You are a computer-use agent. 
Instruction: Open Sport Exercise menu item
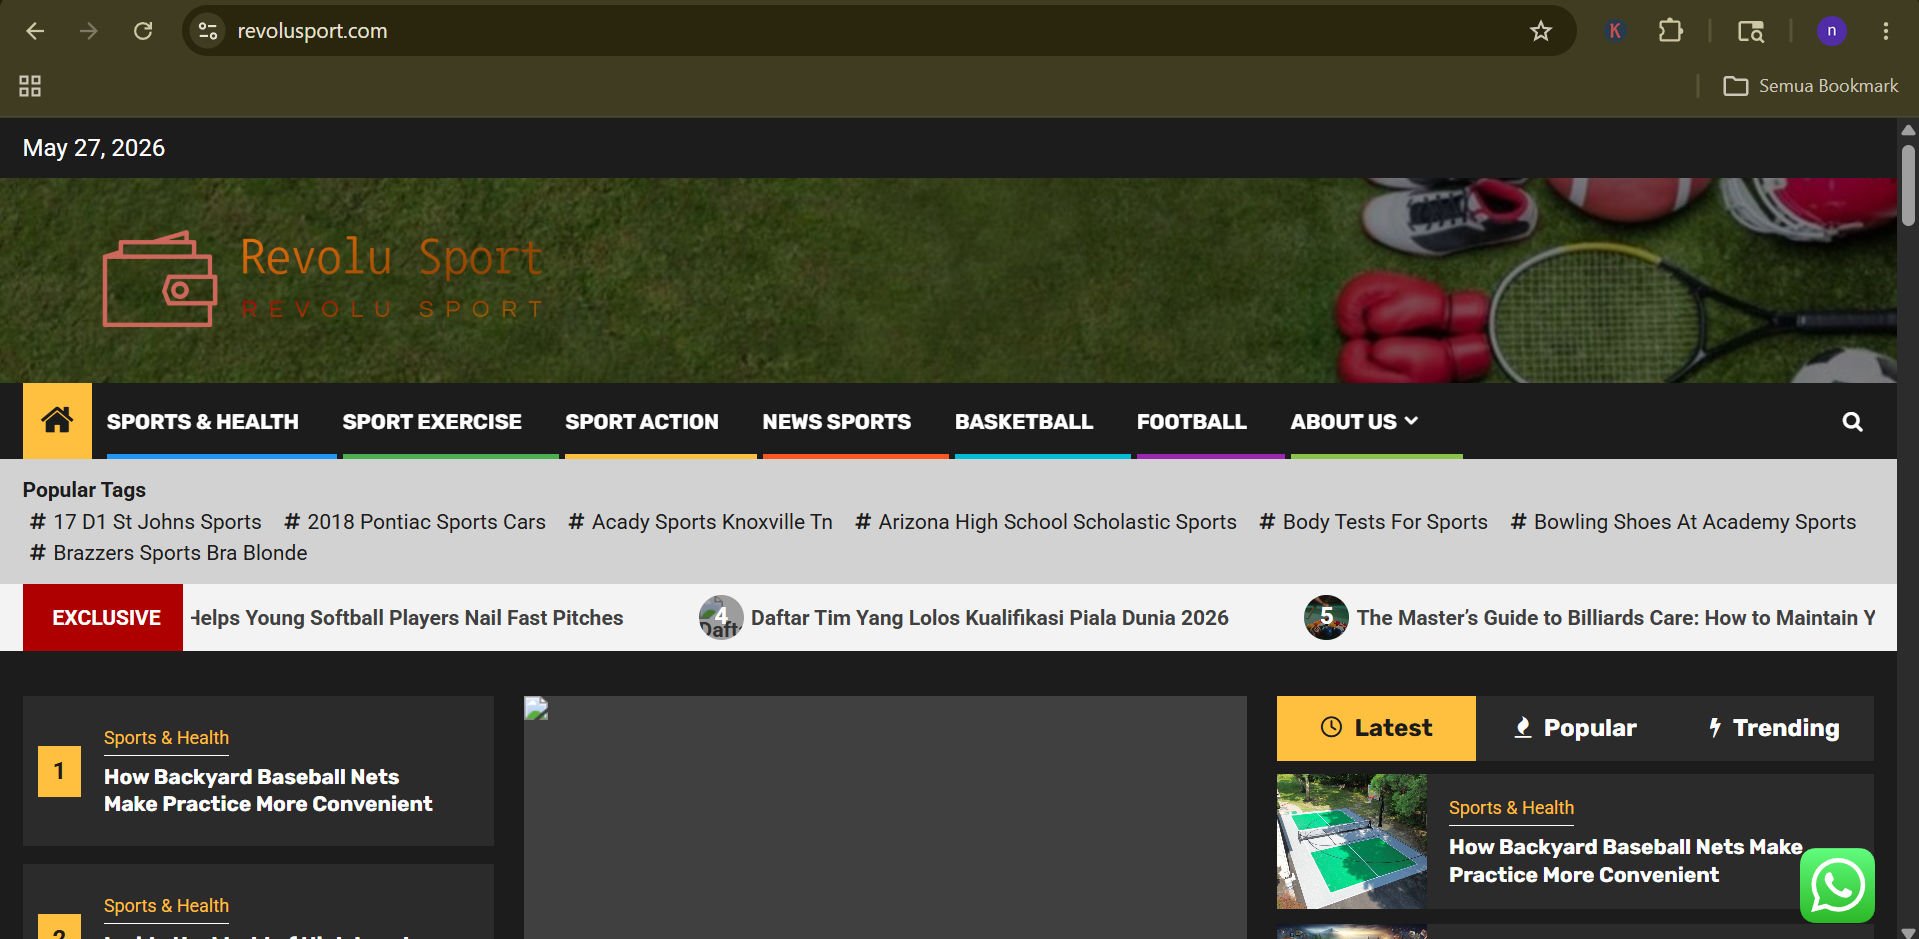(x=432, y=422)
